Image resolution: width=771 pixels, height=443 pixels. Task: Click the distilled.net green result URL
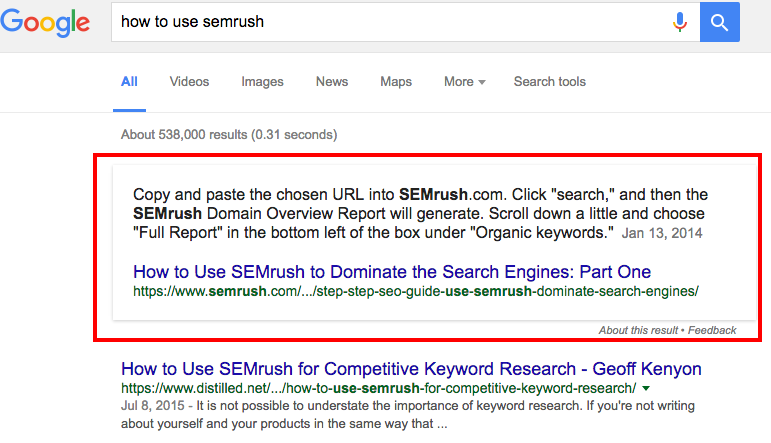click(x=379, y=388)
